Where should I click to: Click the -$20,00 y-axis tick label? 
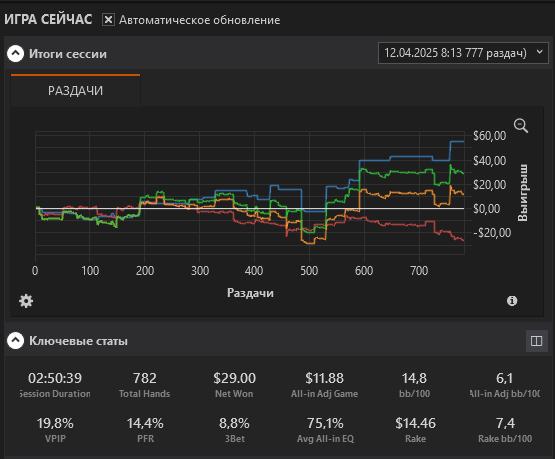492,233
